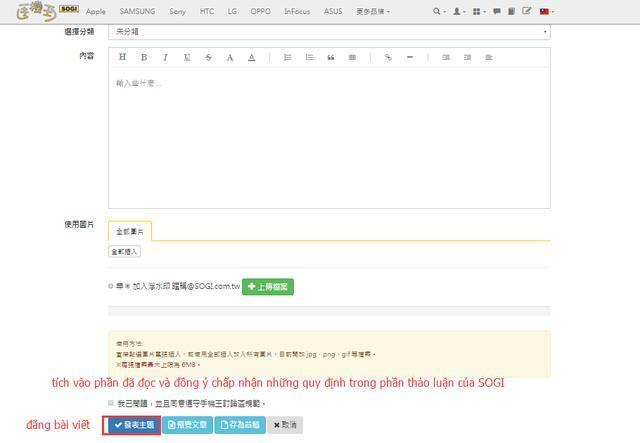Check the agree to SOGI forum rules box
This screenshot has width=640, height=443.
pos(111,403)
